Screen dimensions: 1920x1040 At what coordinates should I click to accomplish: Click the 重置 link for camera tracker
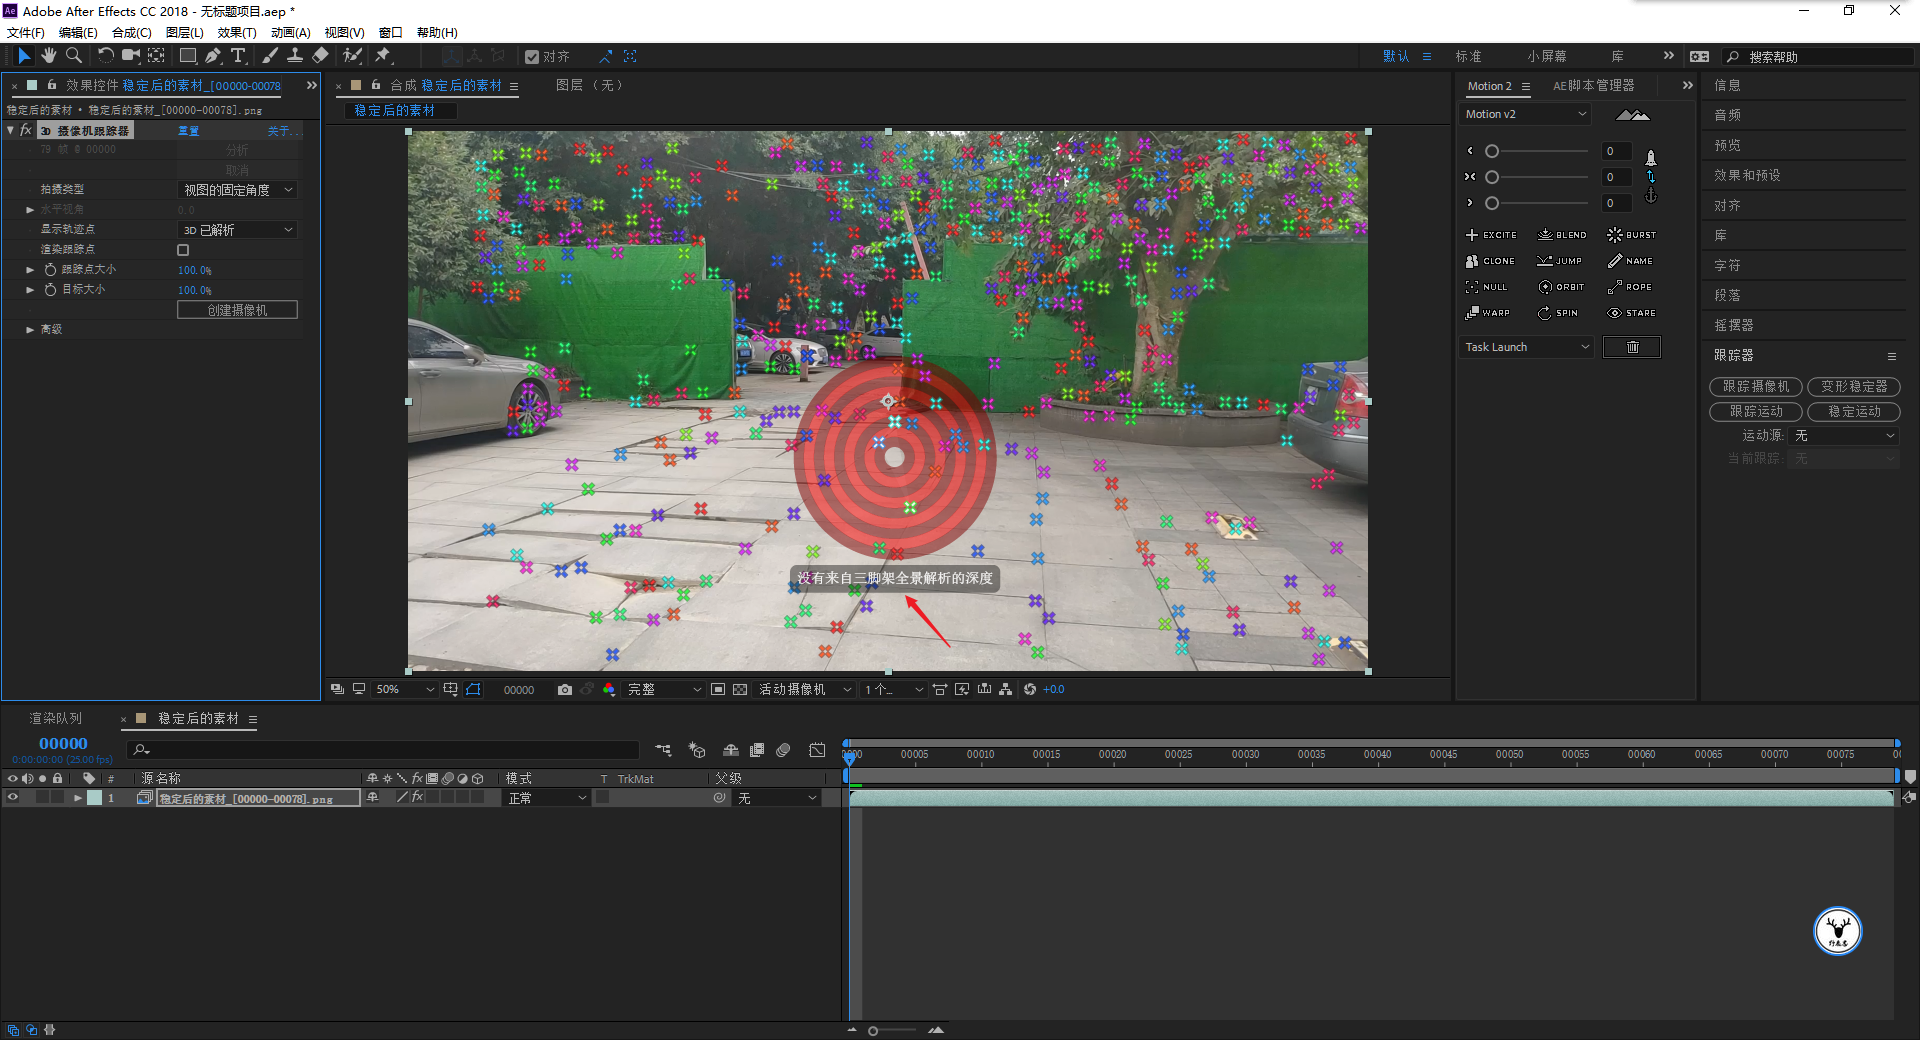click(x=188, y=131)
